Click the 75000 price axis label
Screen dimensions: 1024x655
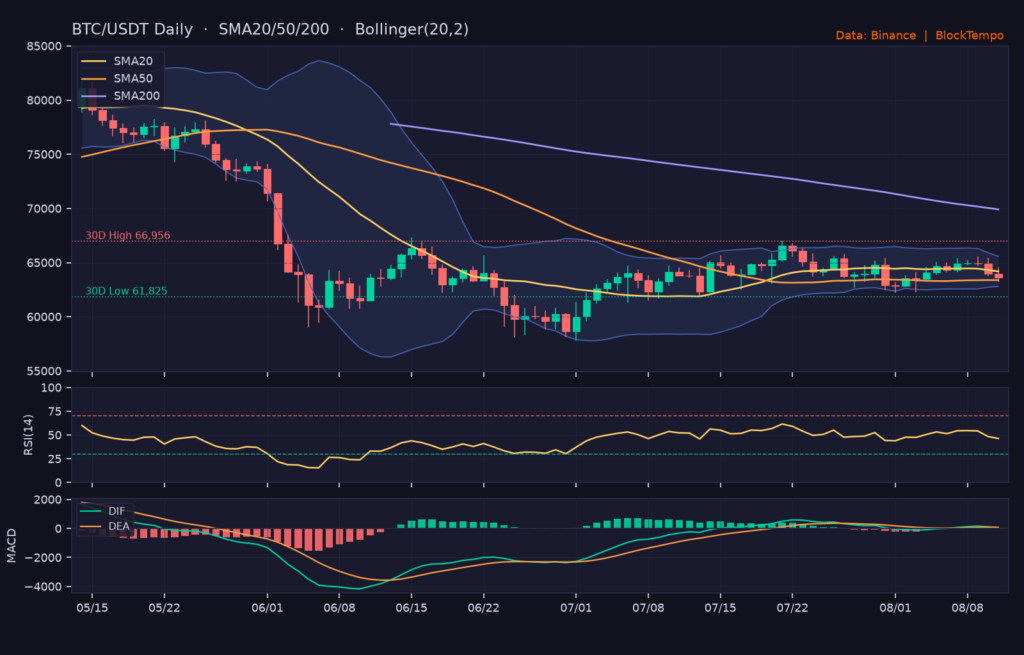[44, 155]
